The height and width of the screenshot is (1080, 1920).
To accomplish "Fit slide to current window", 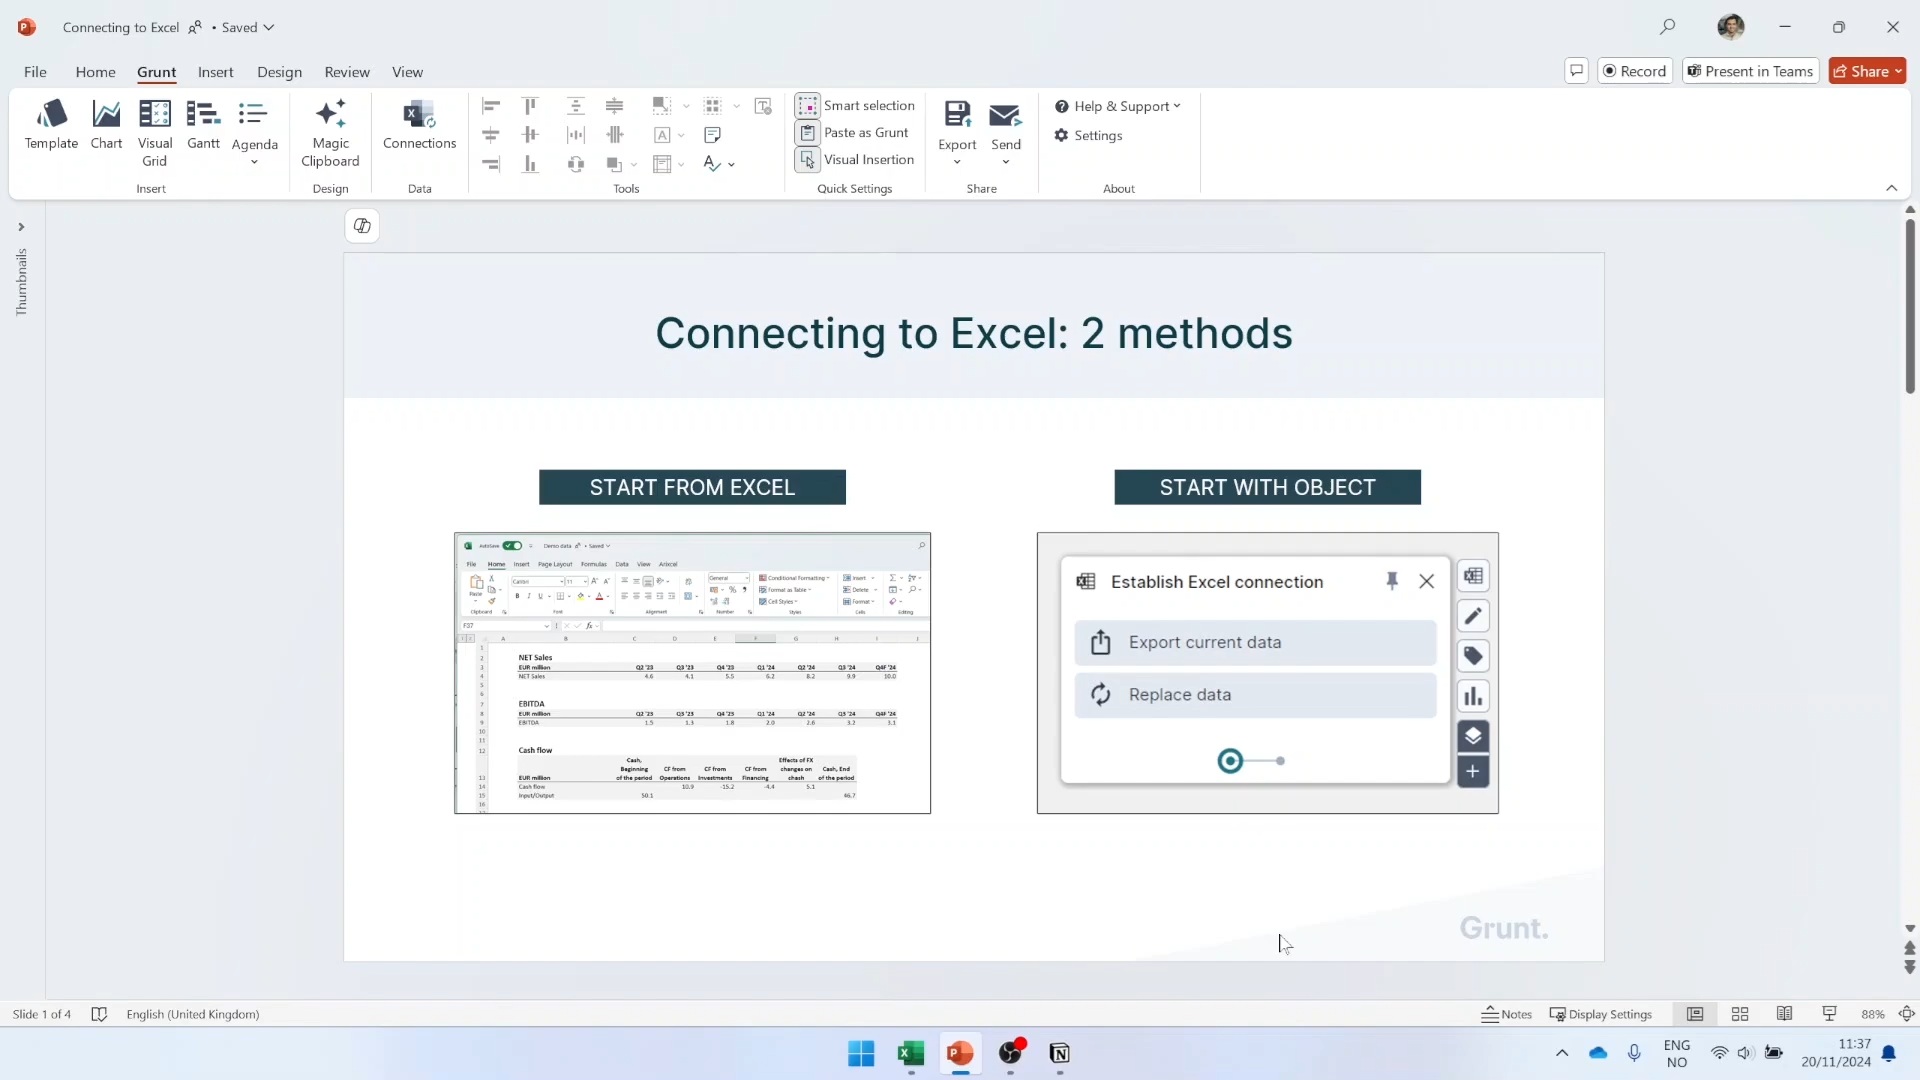I will 1907,1014.
